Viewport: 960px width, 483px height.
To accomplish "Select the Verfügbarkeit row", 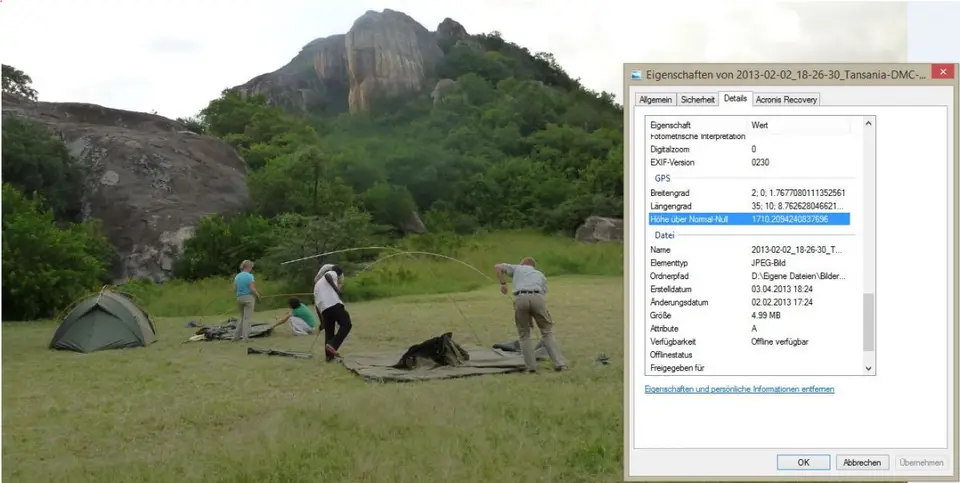I will [749, 342].
